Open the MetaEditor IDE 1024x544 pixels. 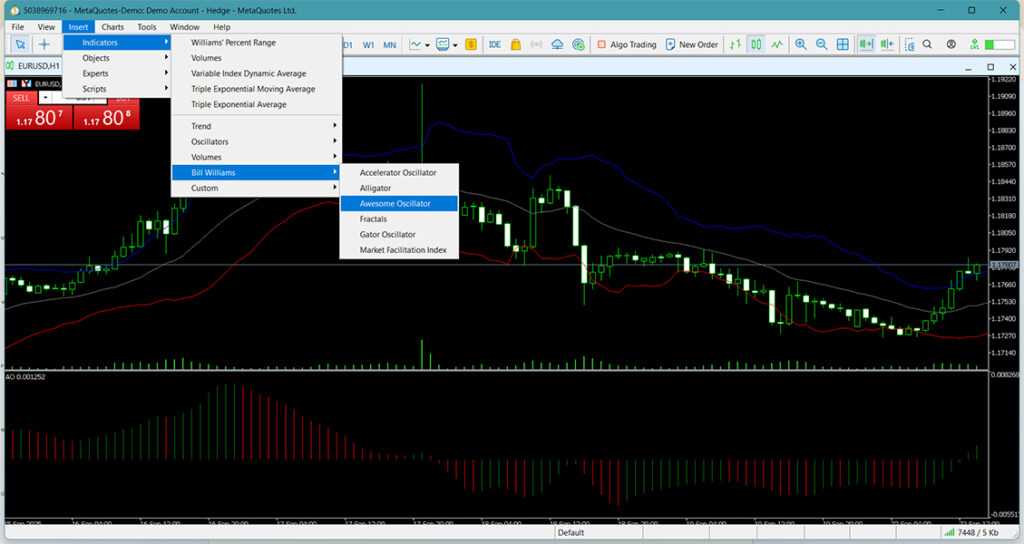point(494,45)
